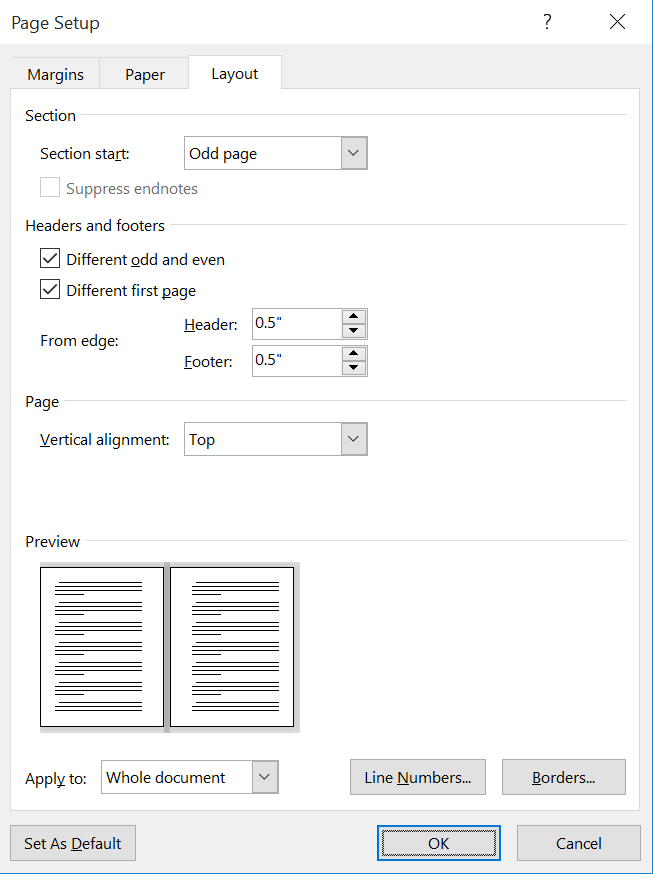Viewport: 653px width, 874px height.
Task: Open the Borders dialog
Action: (x=563, y=777)
